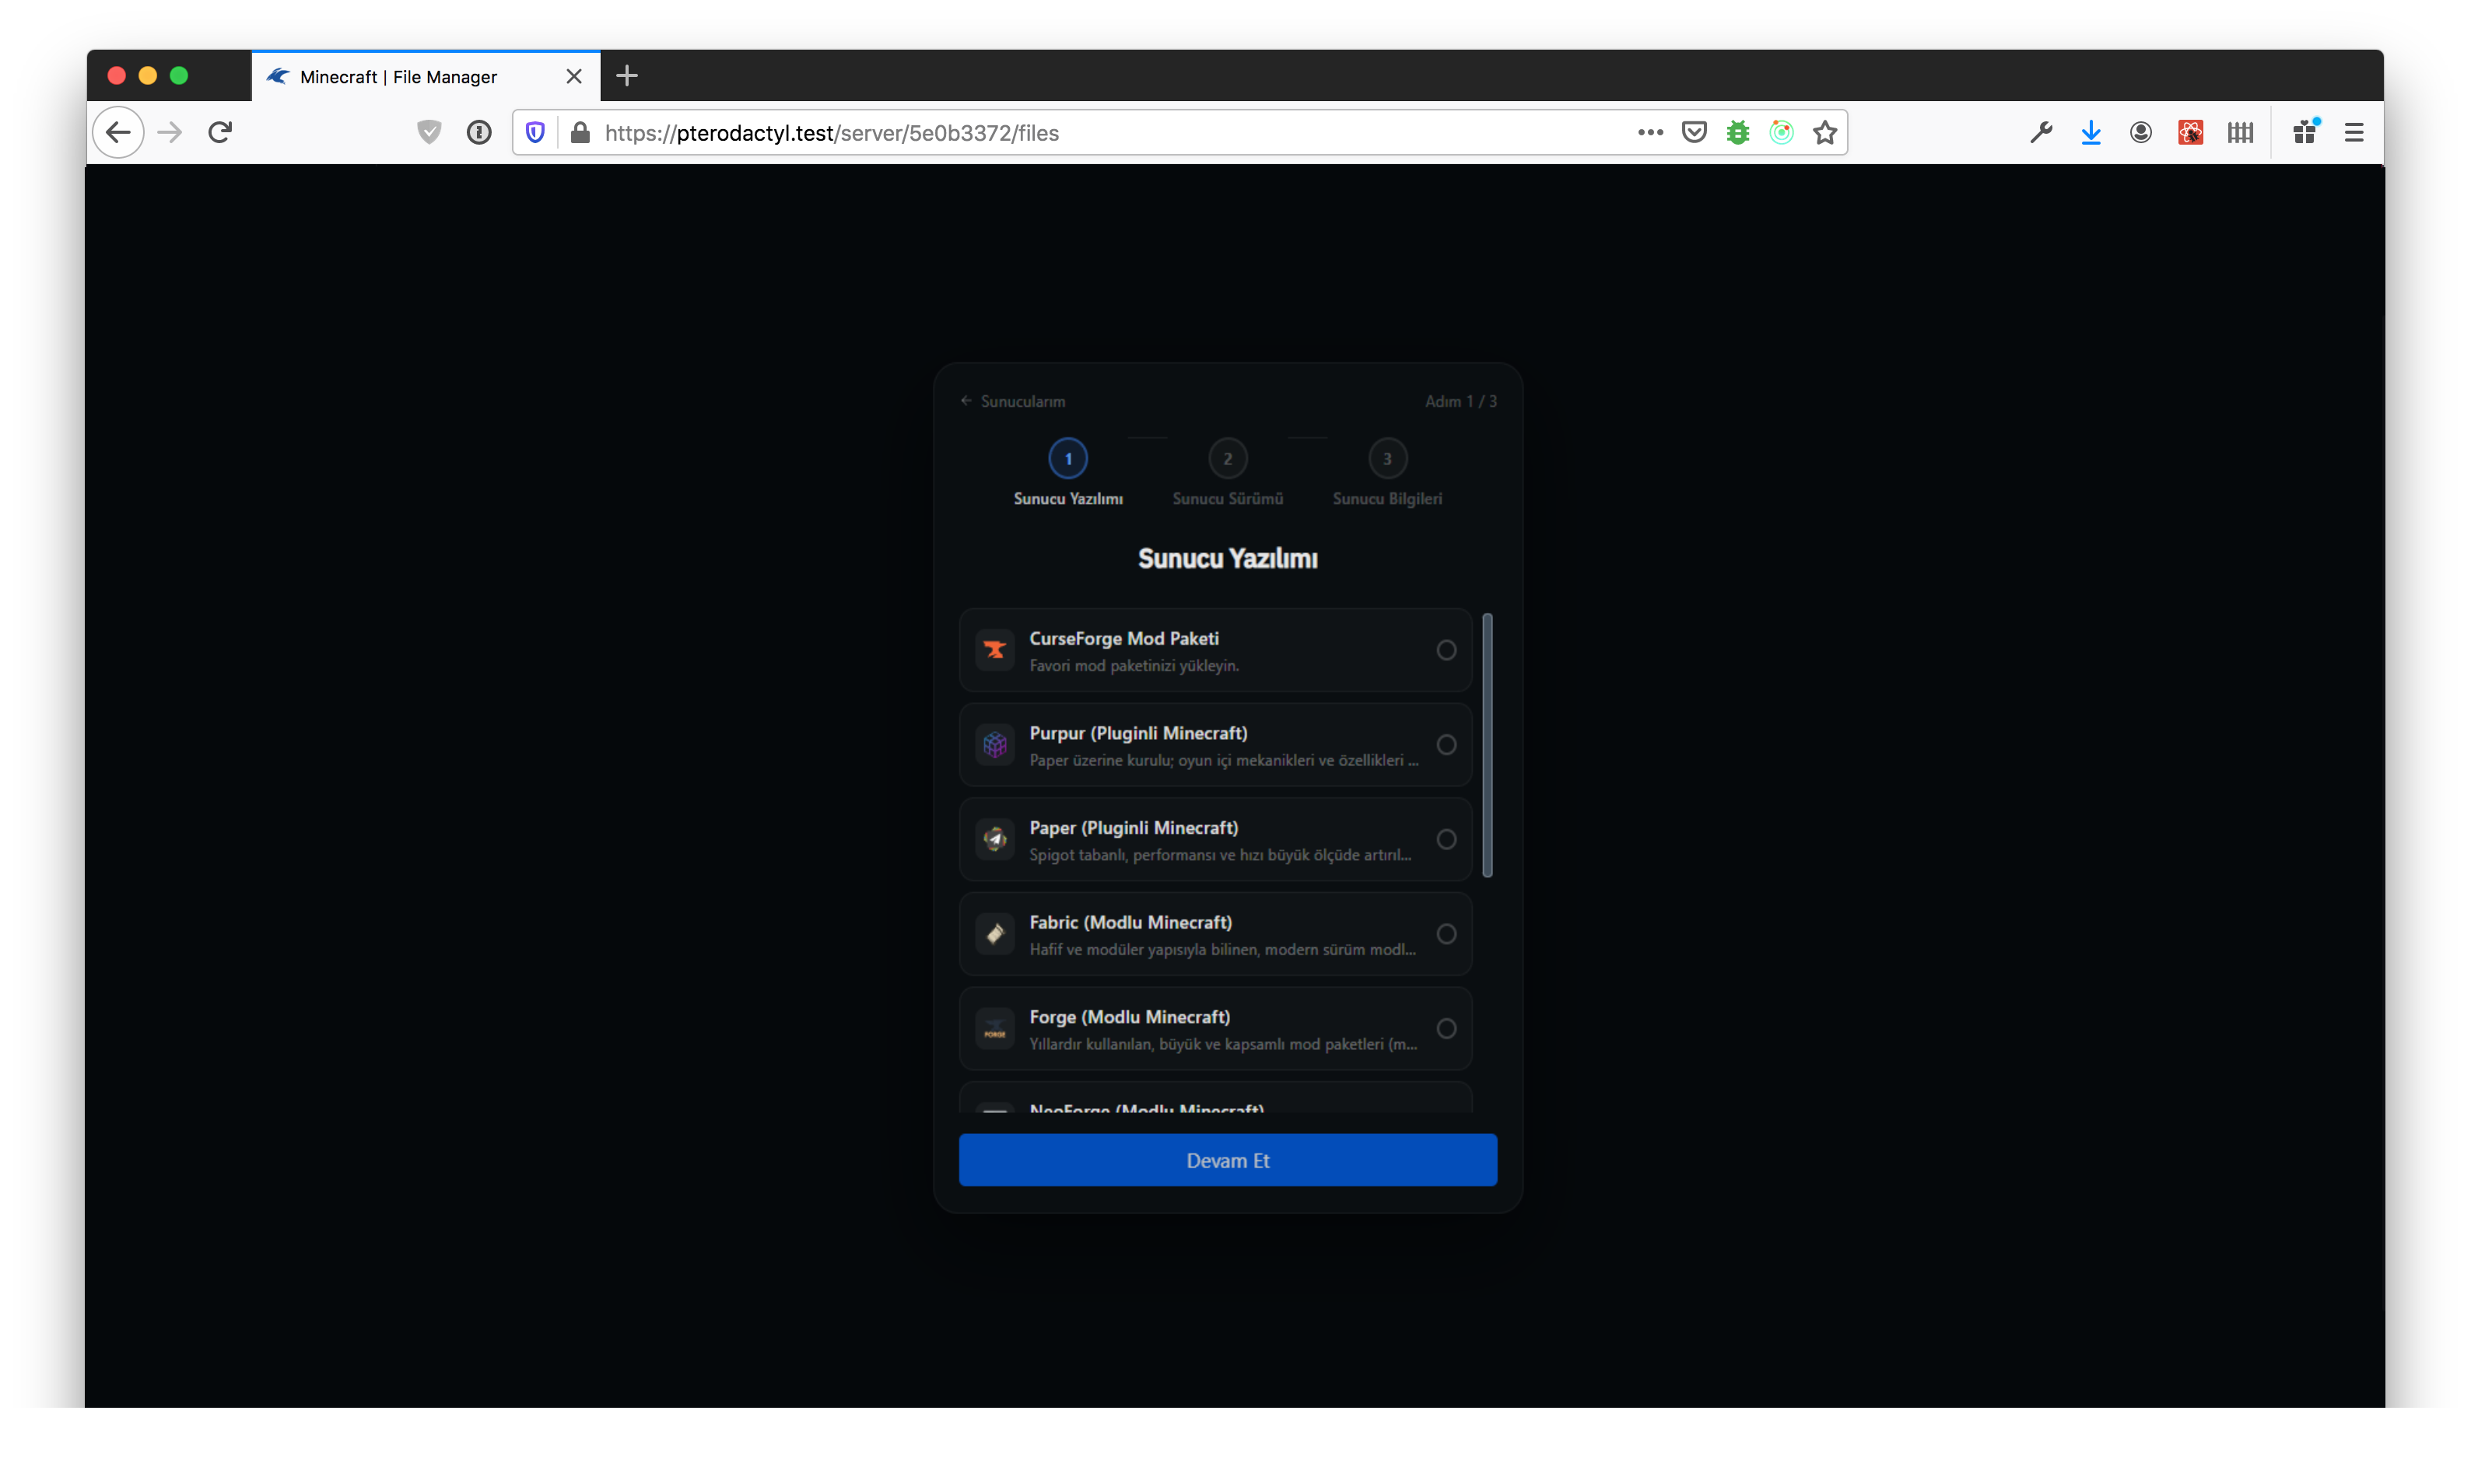
Task: Click the CurseForge anvil logo icon
Action: (x=994, y=650)
